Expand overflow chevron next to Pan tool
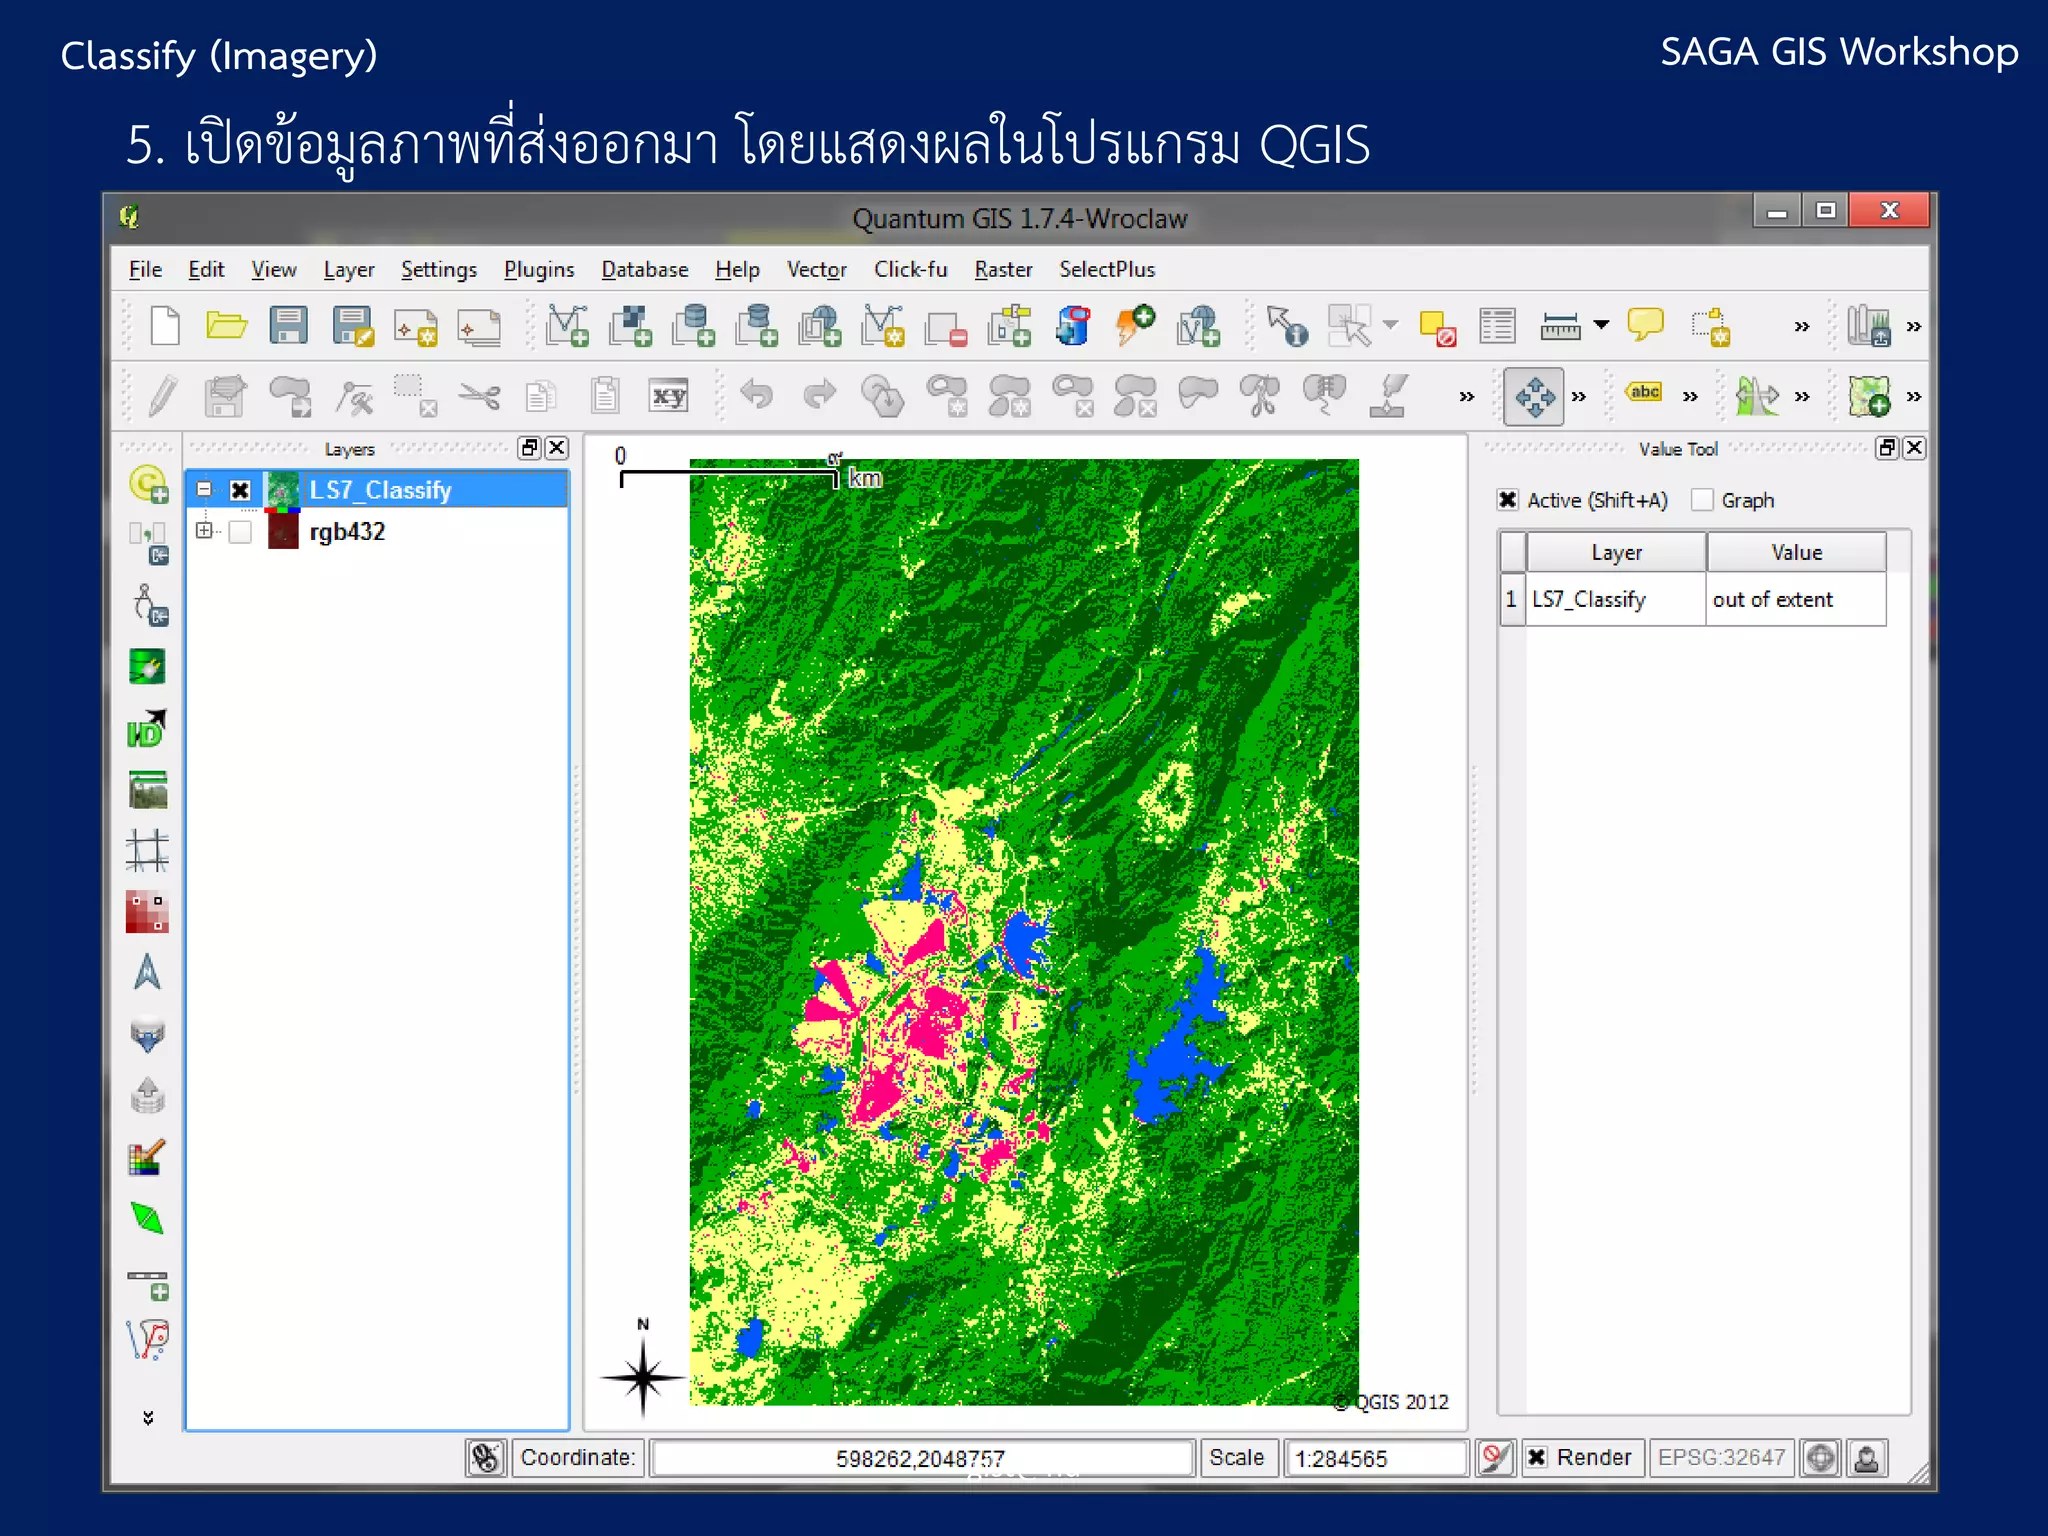Screen dimensions: 2048x1536 [x=1579, y=397]
